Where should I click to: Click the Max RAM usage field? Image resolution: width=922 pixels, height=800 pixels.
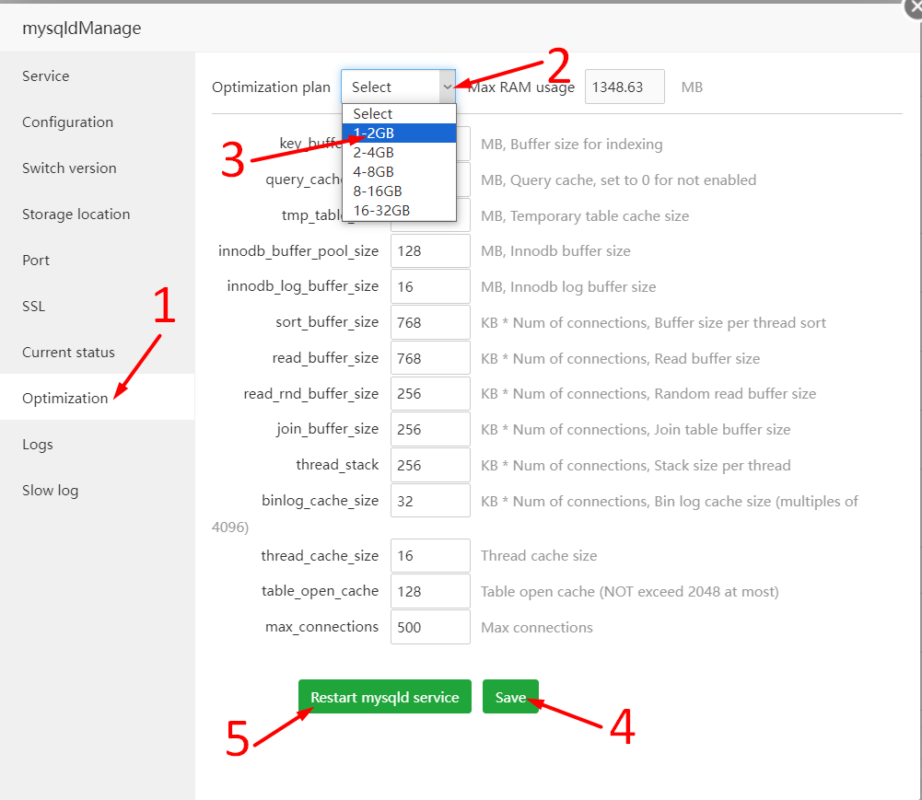pos(624,87)
